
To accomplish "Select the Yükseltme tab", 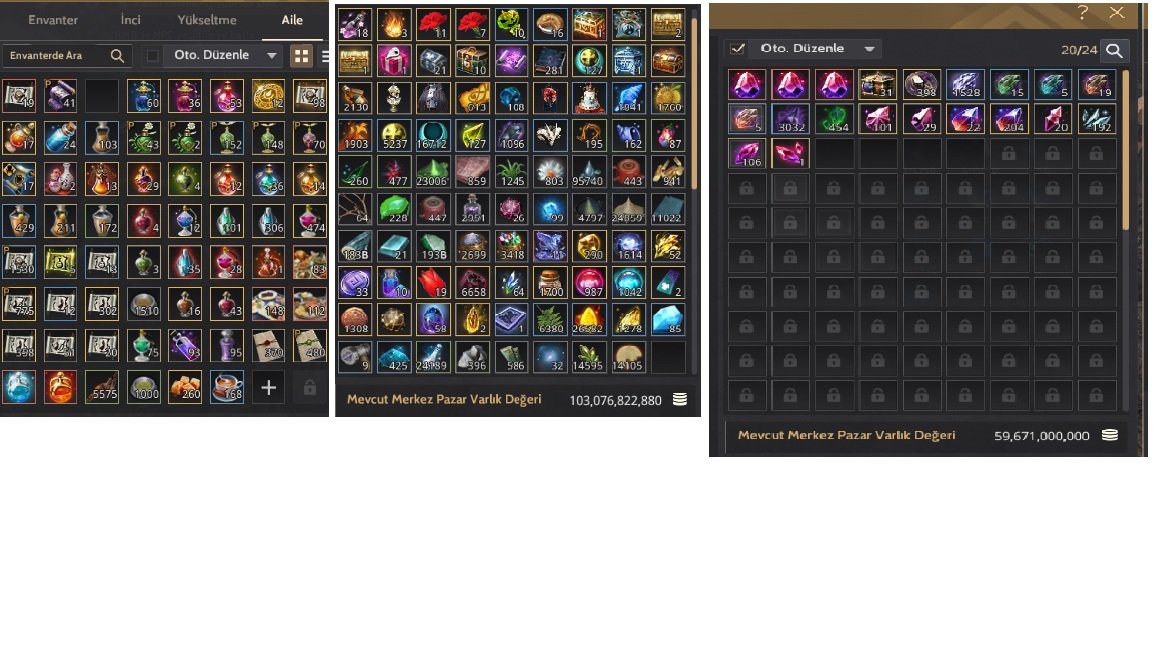I will click(207, 20).
